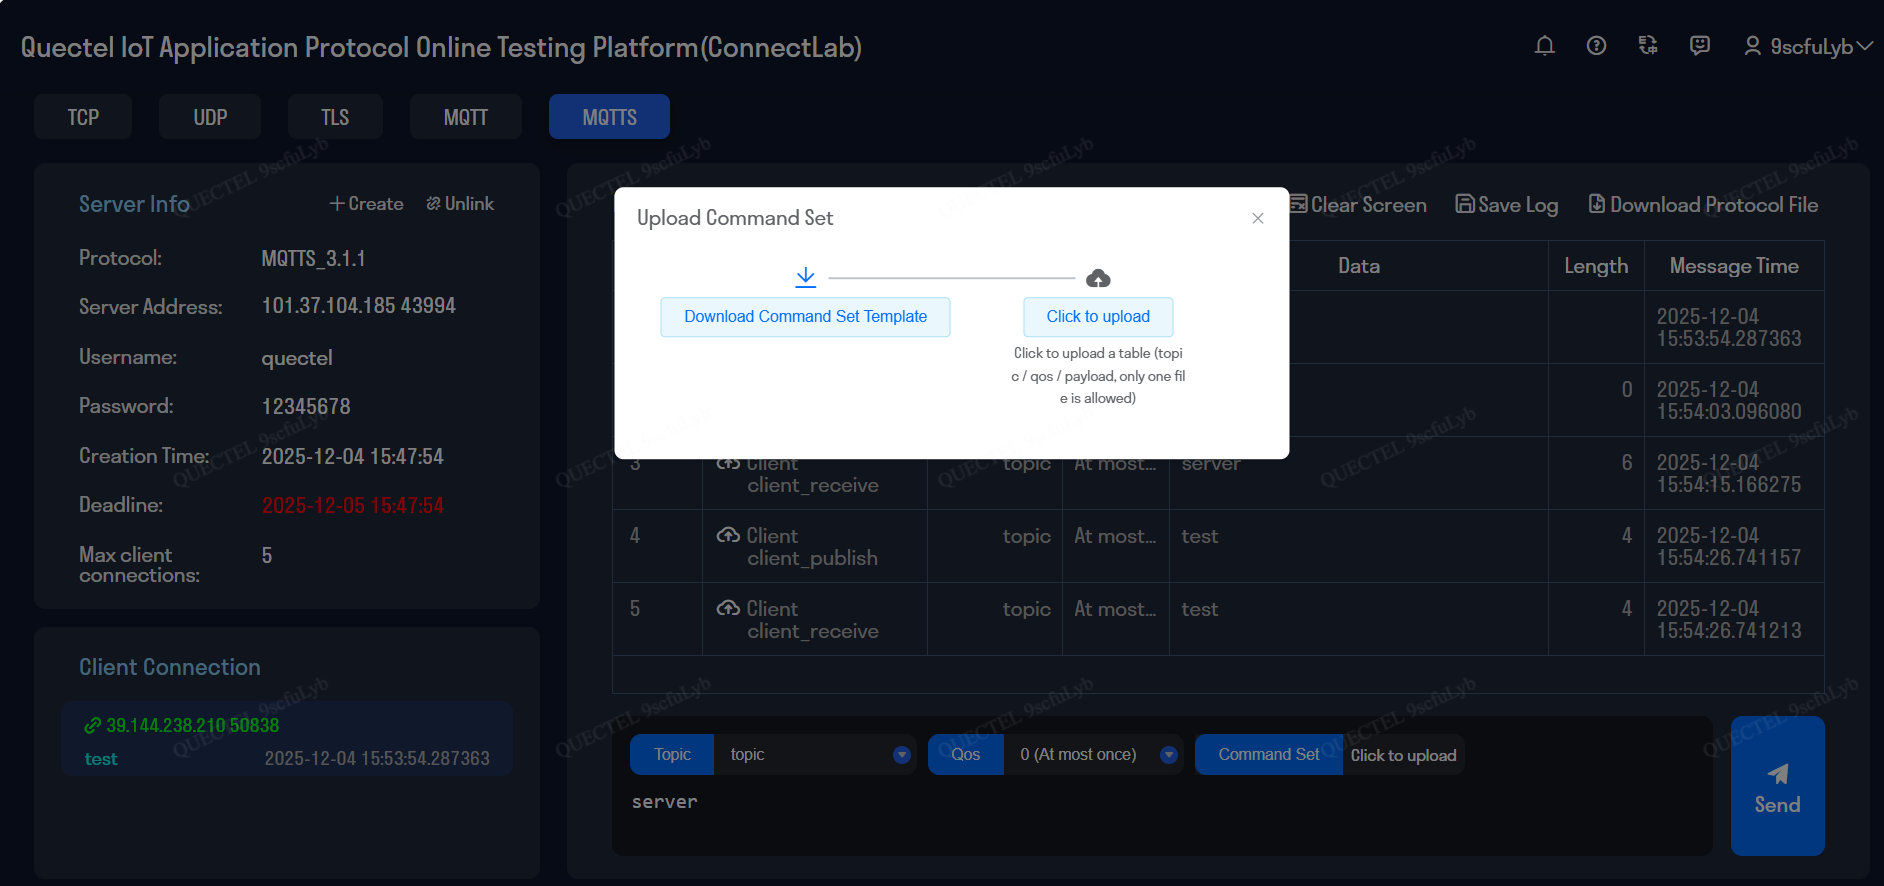Viewport: 1884px width, 886px height.
Task: Switch to the MQTT tab
Action: [x=465, y=117]
